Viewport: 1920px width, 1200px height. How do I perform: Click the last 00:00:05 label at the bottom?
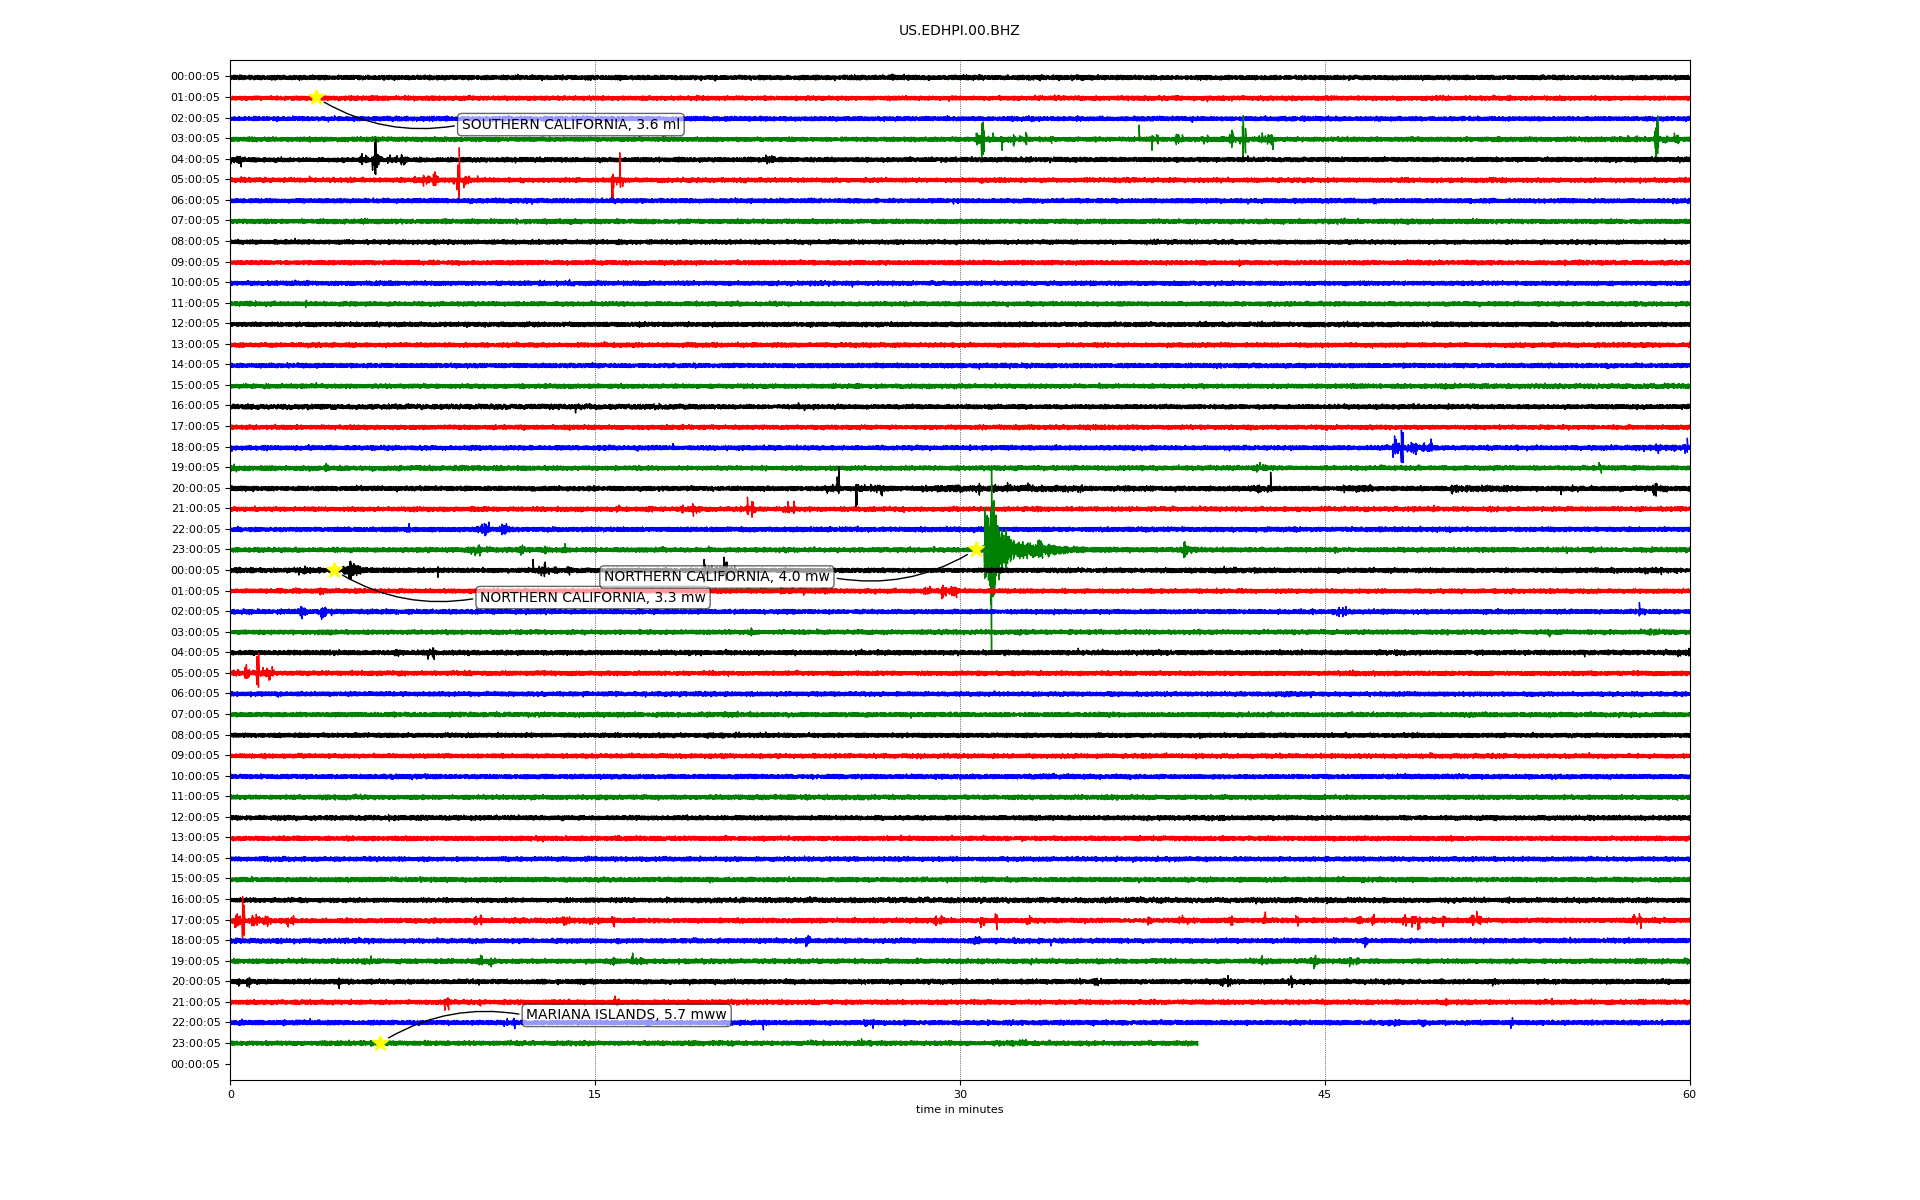195,1064
